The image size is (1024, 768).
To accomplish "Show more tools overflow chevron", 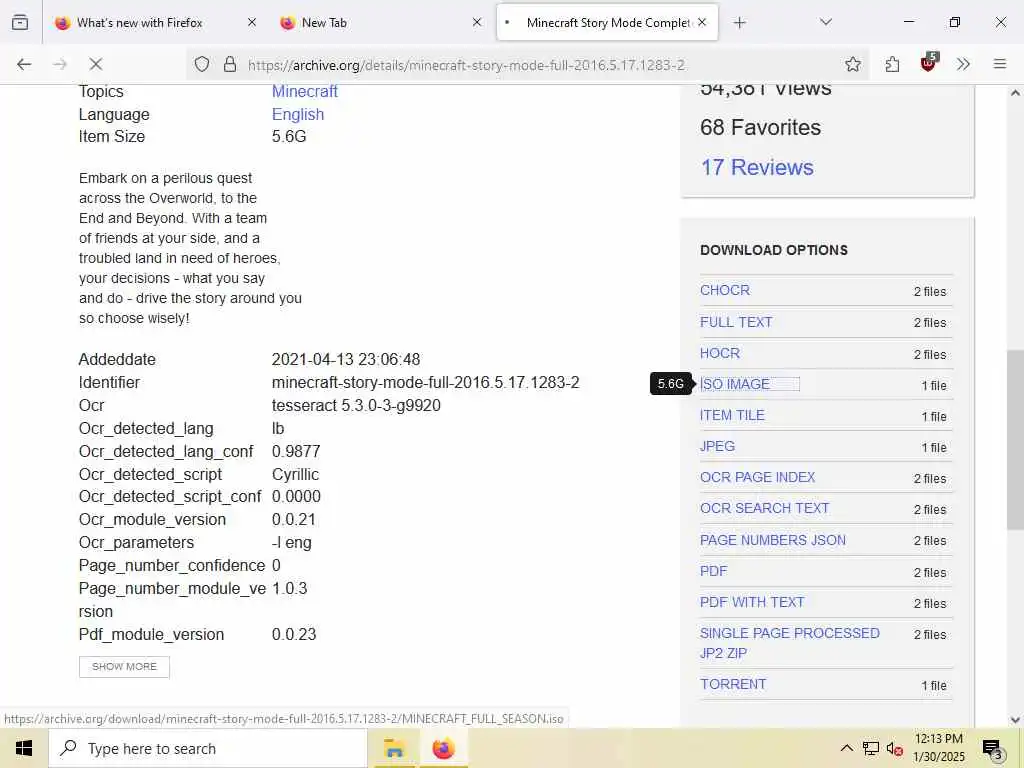I will 963,64.
